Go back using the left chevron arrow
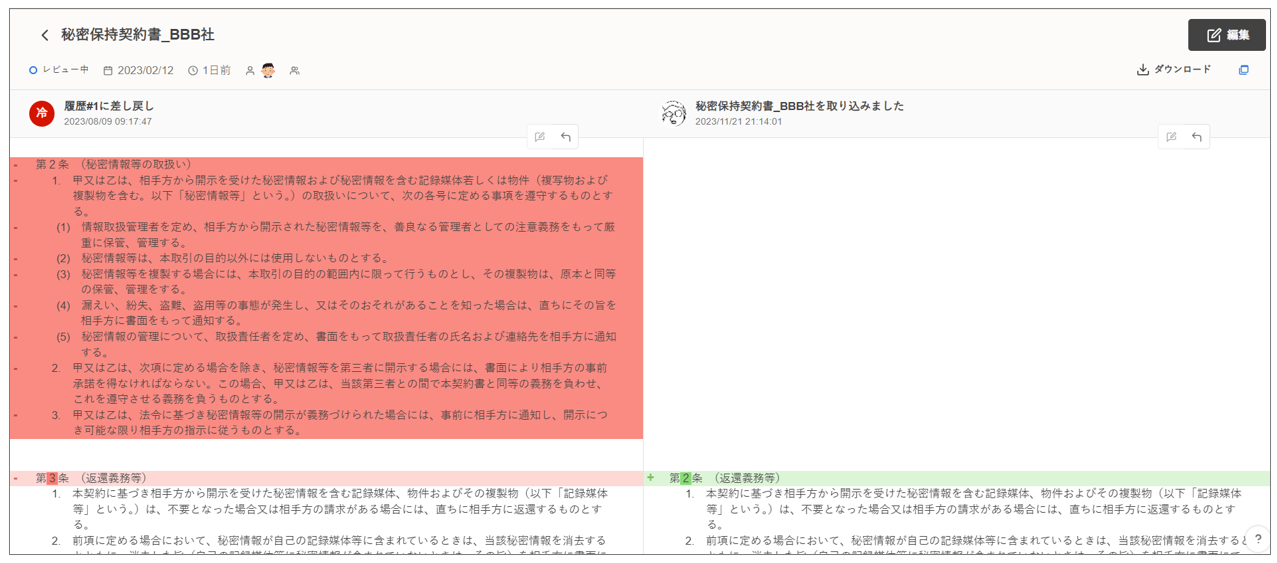1277x563 pixels. (44, 35)
